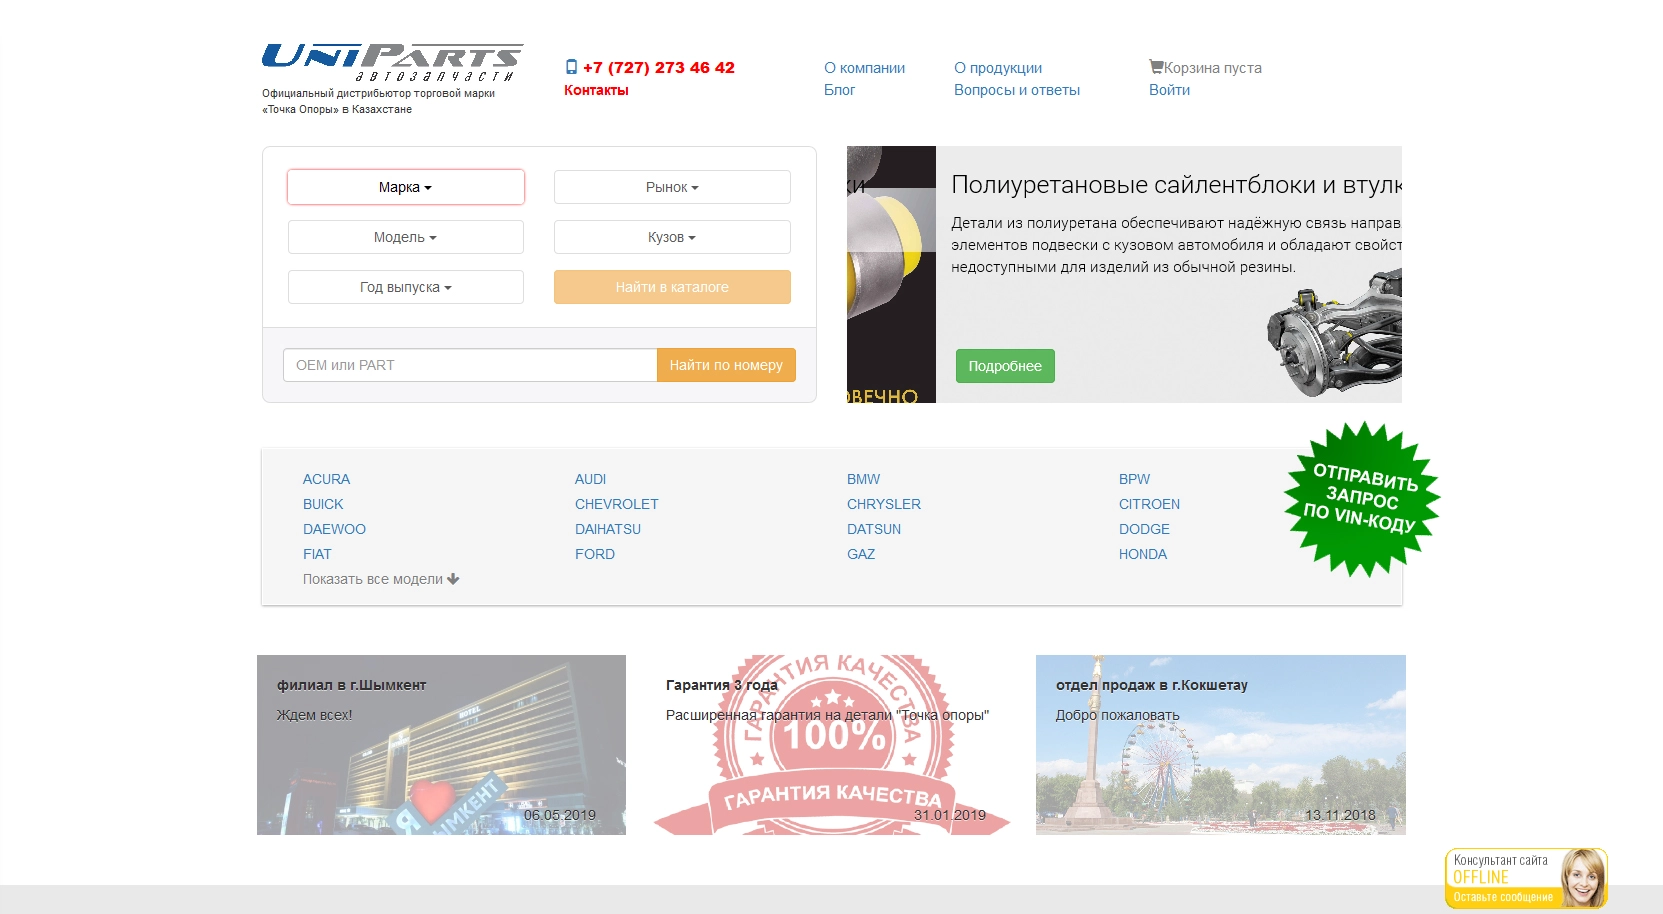Select the CHEVROLET brand
The image size is (1663, 914).
(616, 504)
